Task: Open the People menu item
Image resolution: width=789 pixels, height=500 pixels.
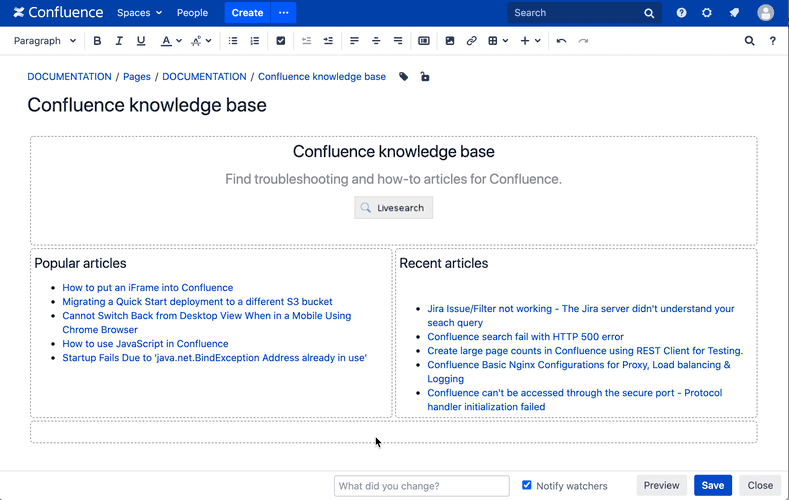Action: point(192,13)
